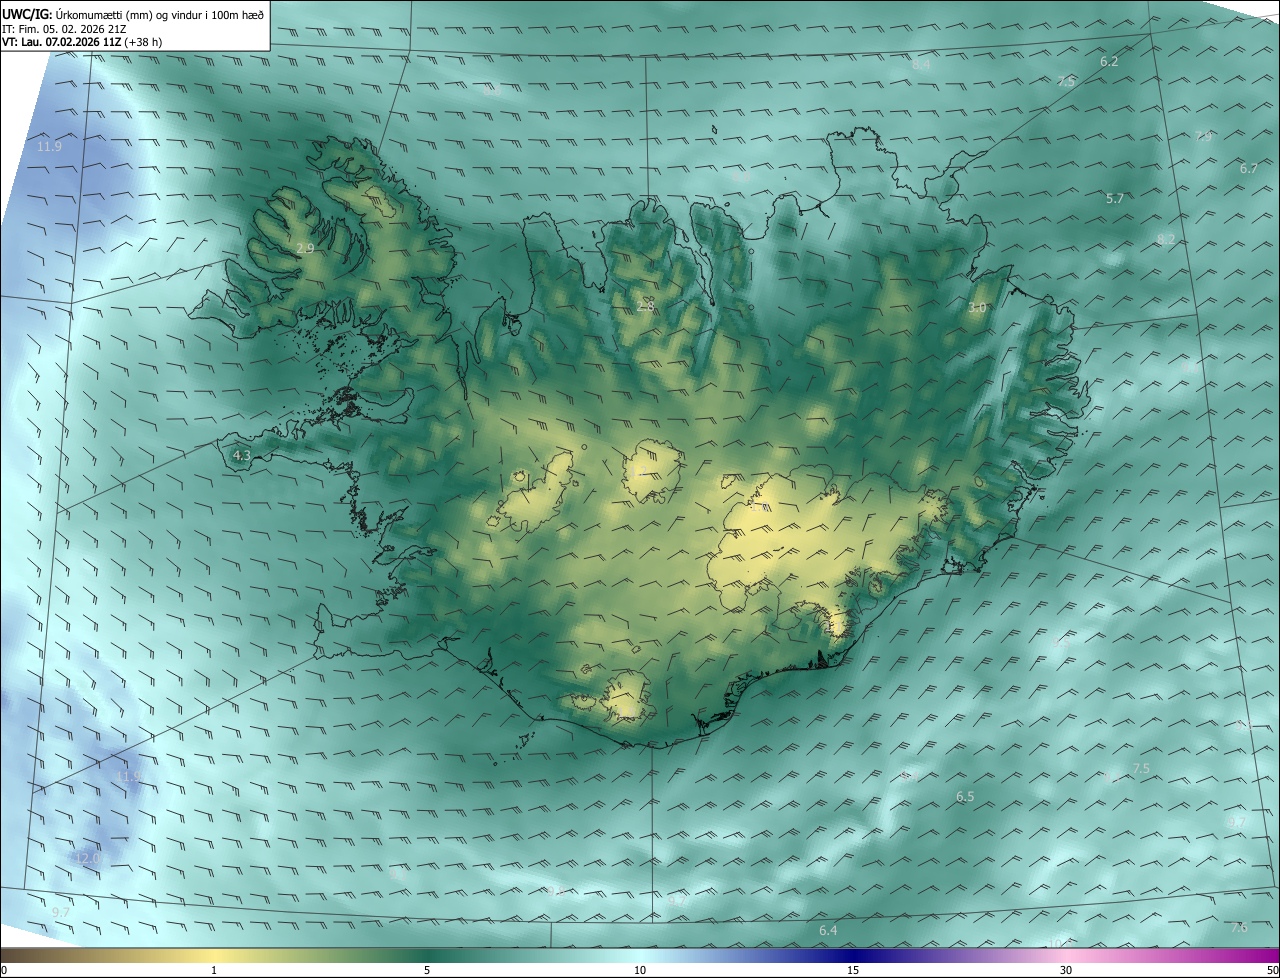Select the 6.2 value label

click(x=1109, y=62)
